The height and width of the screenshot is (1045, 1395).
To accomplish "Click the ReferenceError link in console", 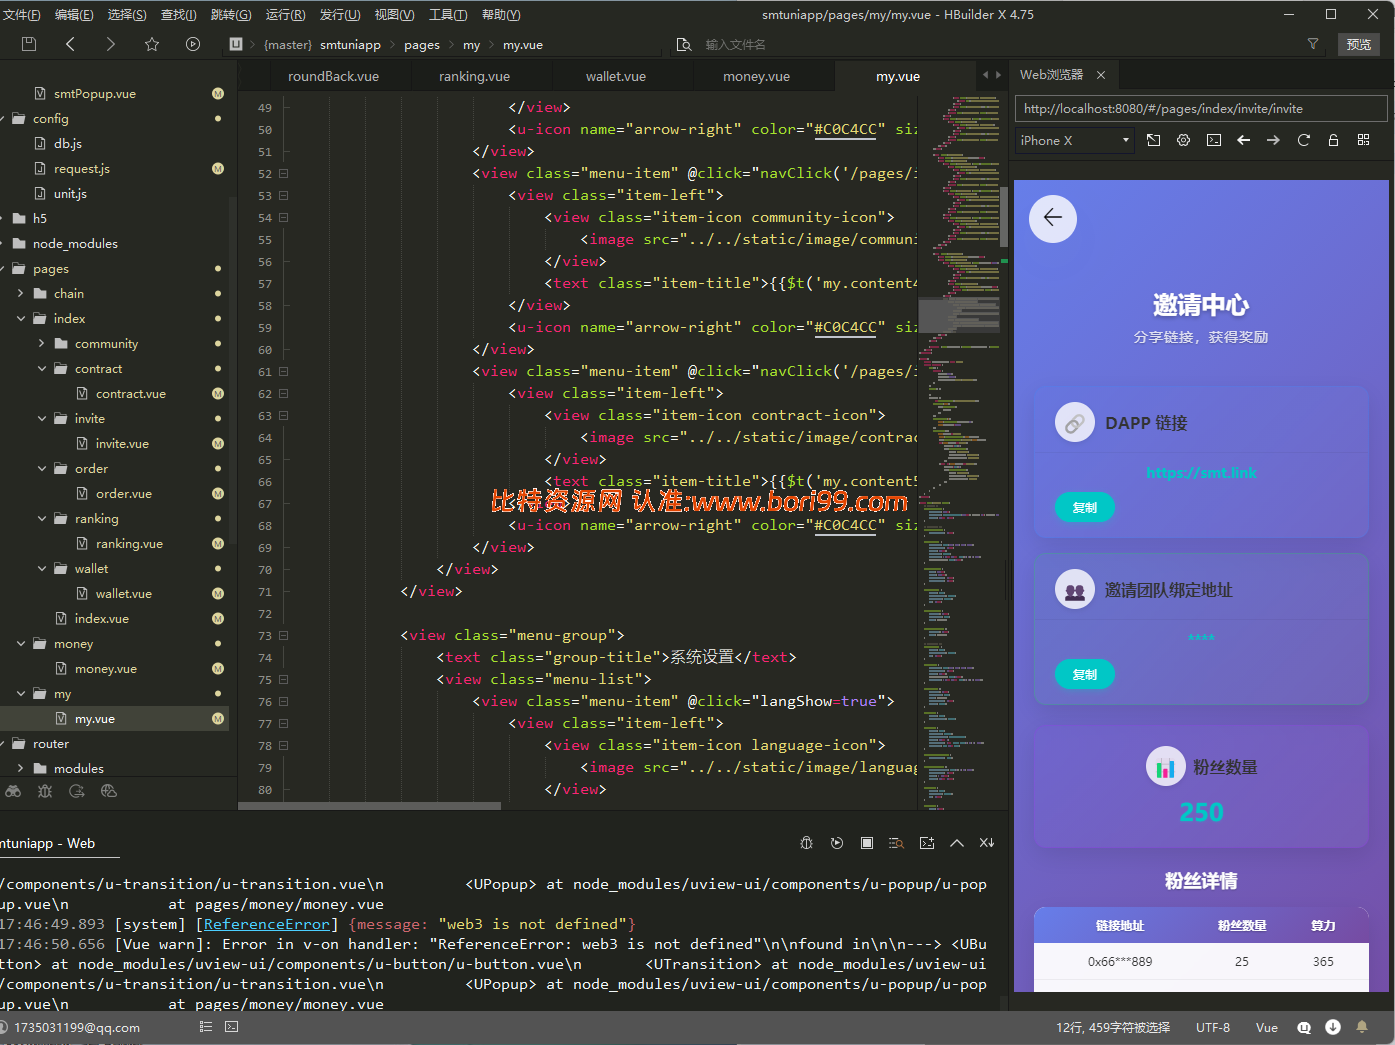I will pyautogui.click(x=267, y=924).
